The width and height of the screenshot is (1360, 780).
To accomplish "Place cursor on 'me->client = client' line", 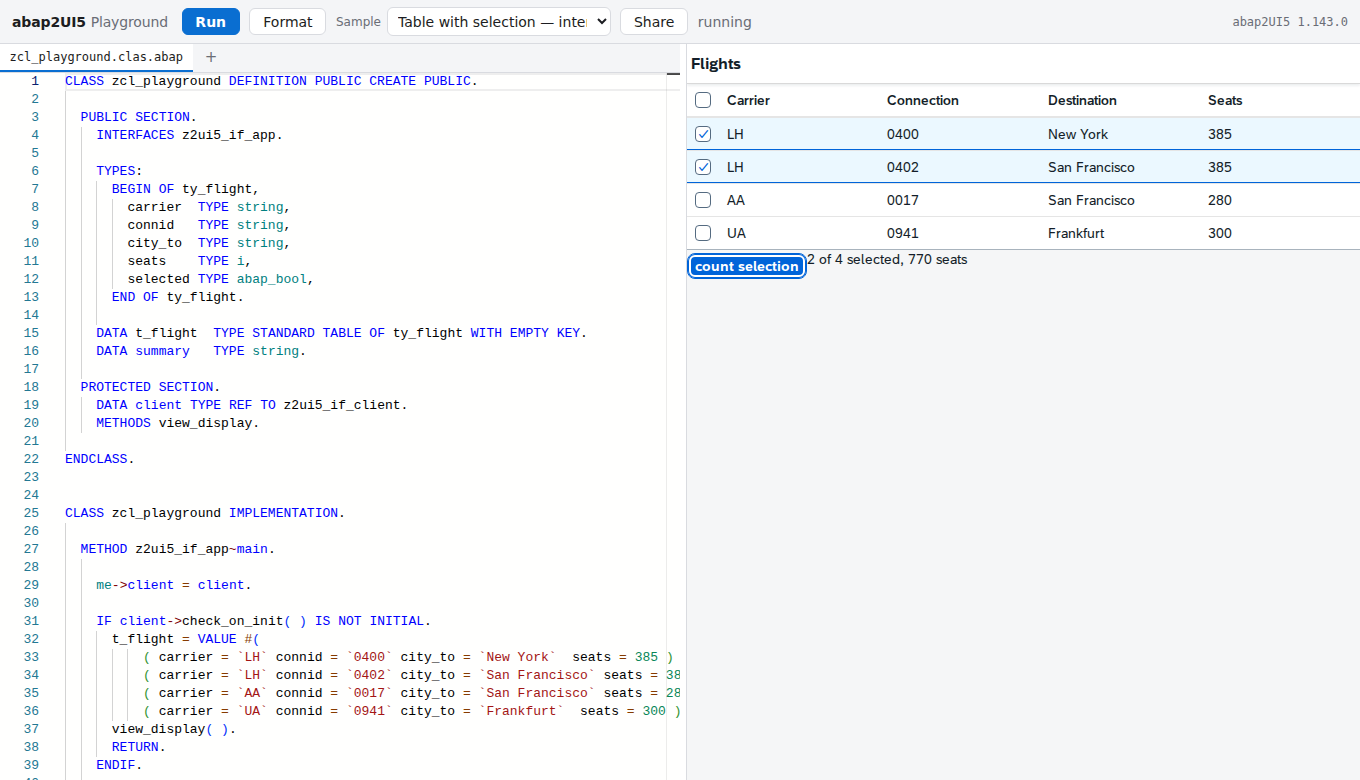I will [174, 585].
